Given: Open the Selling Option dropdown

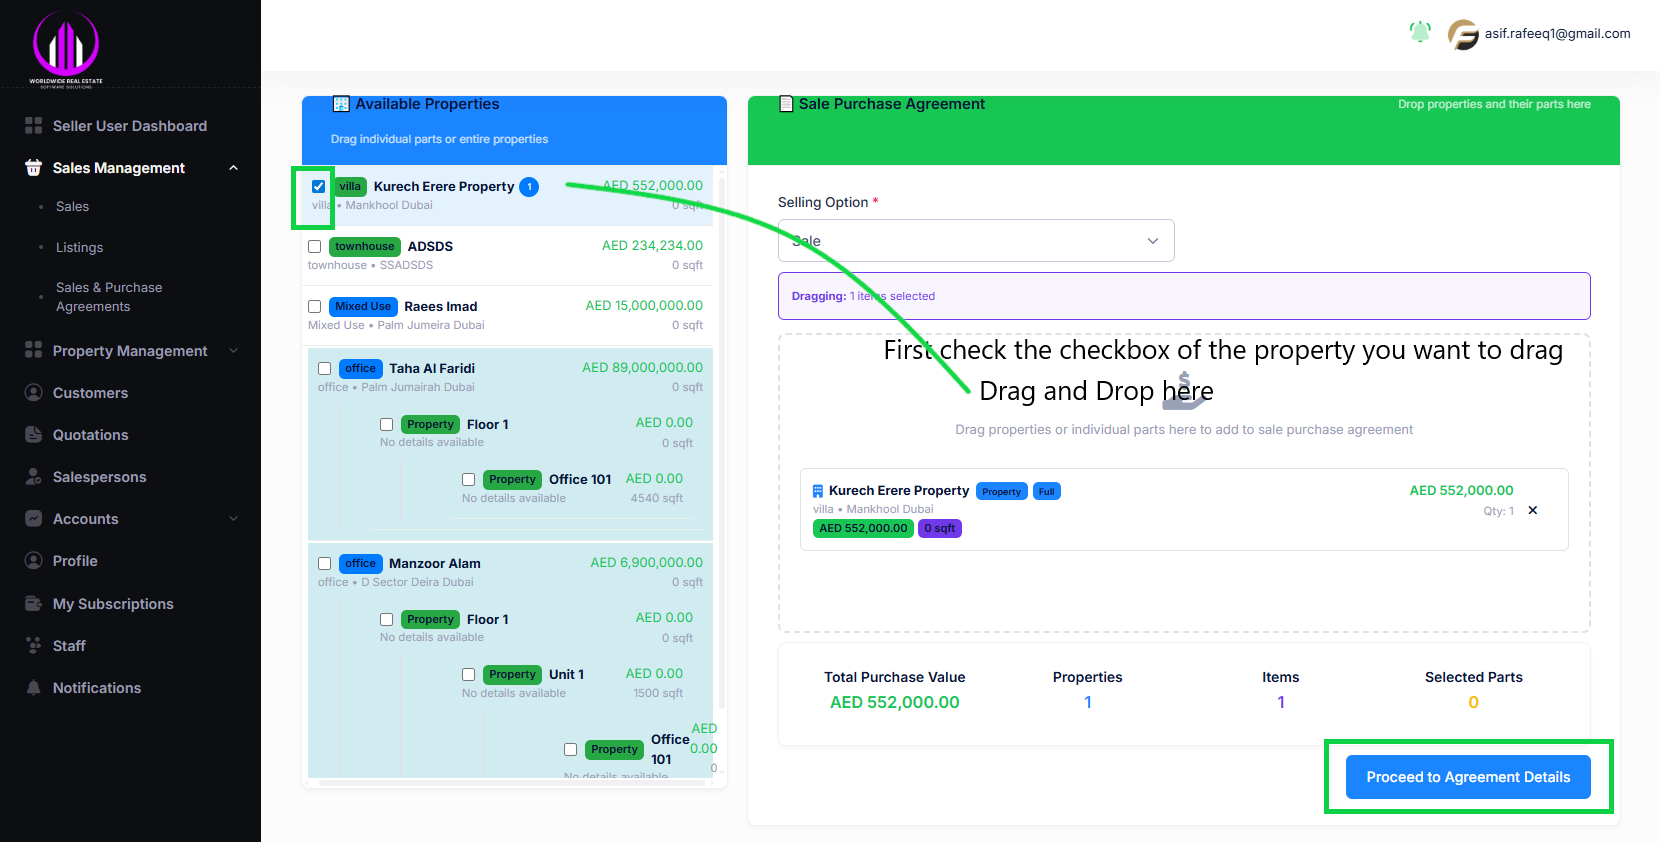Looking at the screenshot, I should tap(975, 241).
